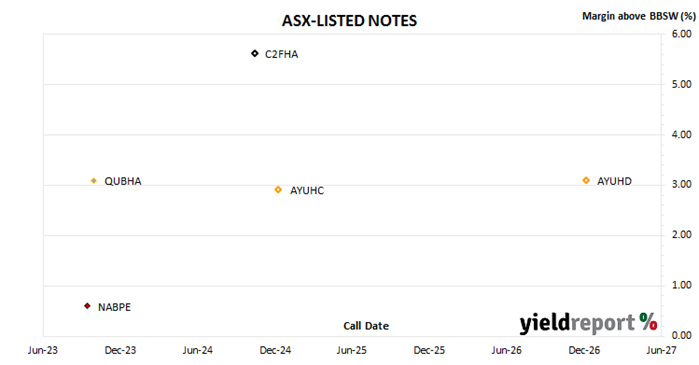Select the C2FHA data label
The height and width of the screenshot is (365, 699).
tap(281, 54)
